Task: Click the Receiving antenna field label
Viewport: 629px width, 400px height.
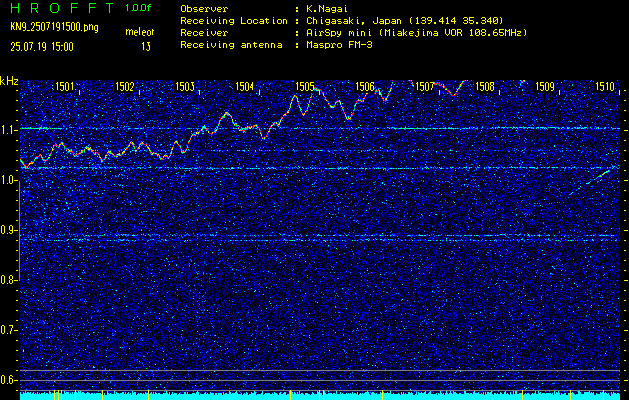Action: [231, 45]
